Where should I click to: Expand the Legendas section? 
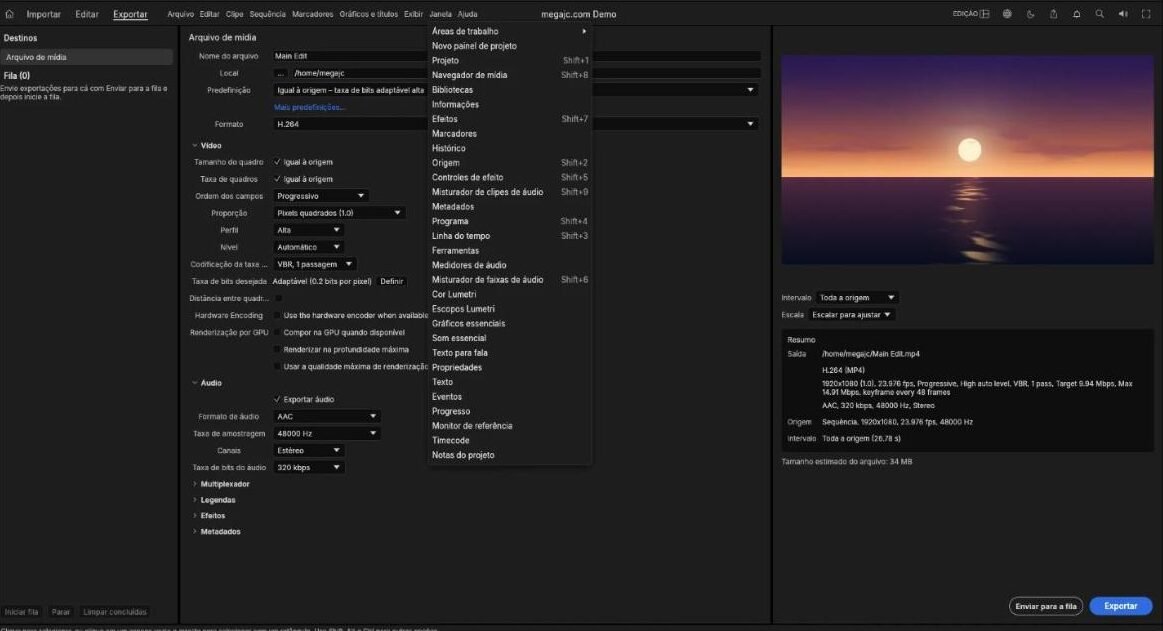[x=195, y=500]
